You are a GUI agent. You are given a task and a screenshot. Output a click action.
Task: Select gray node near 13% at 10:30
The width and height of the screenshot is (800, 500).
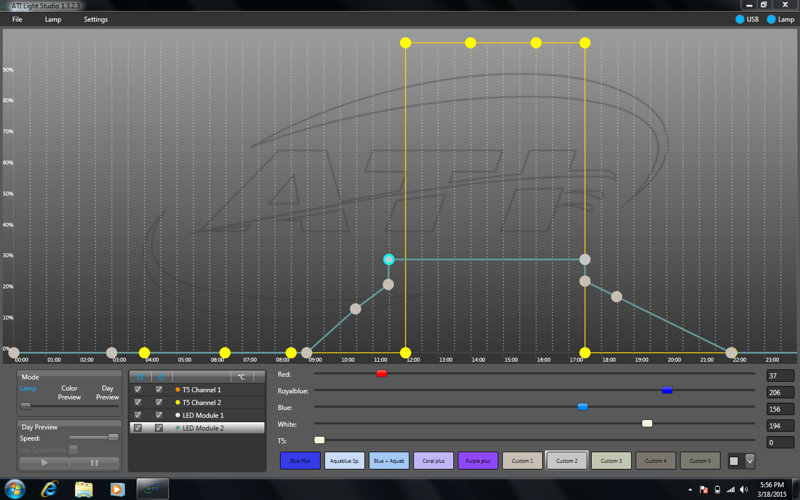356,309
